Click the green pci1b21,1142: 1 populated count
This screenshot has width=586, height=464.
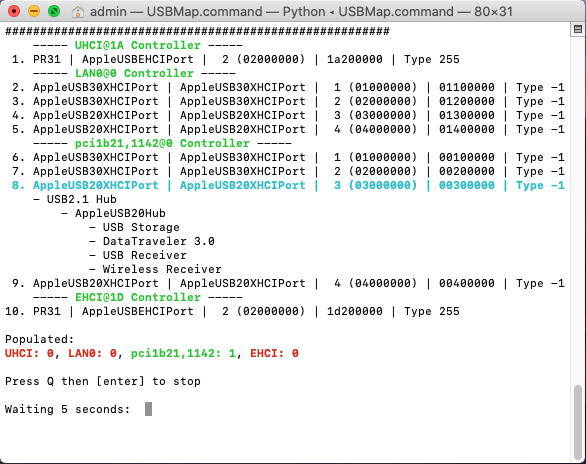coord(183,353)
